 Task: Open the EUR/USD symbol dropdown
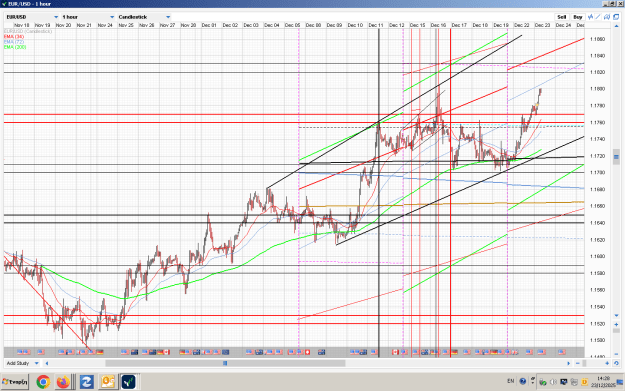(32, 17)
